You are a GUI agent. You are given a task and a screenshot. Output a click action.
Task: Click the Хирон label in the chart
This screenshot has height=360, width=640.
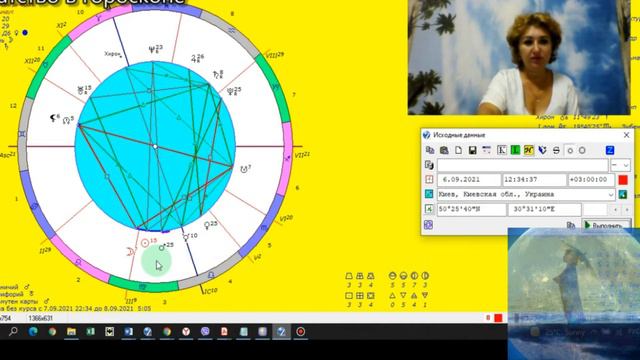[112, 54]
